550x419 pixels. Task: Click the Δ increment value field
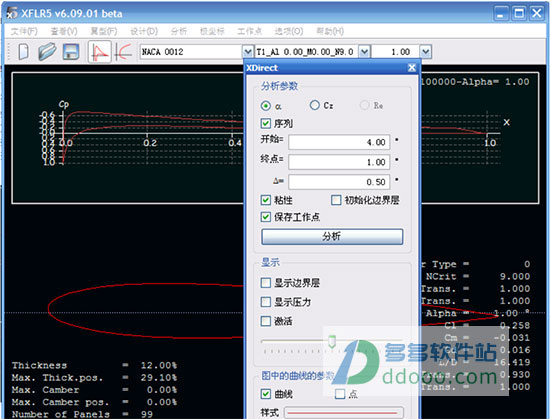[339, 182]
